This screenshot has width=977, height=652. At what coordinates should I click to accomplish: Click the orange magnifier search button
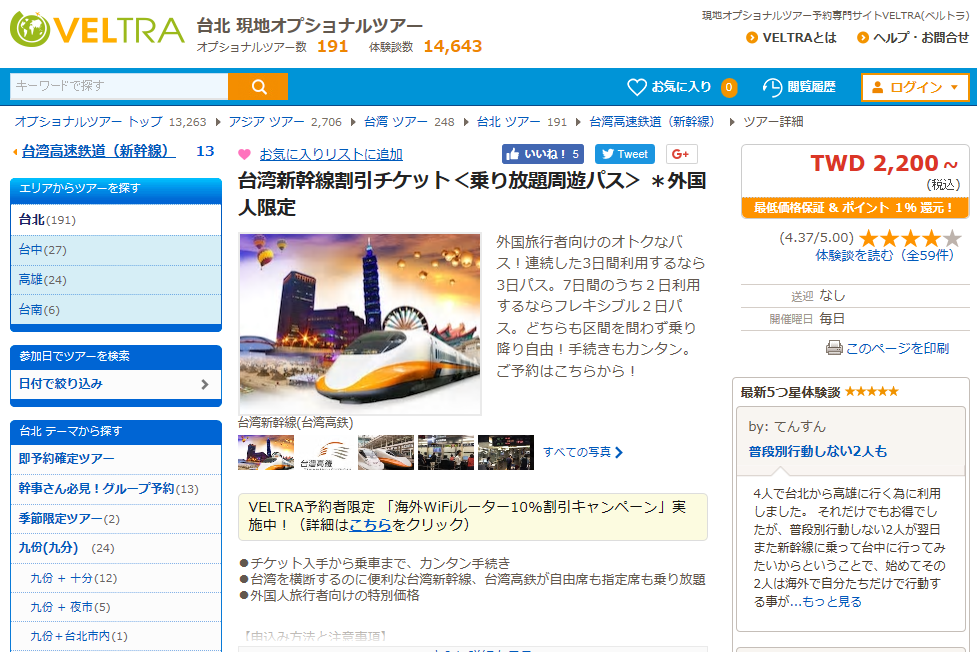click(x=258, y=86)
